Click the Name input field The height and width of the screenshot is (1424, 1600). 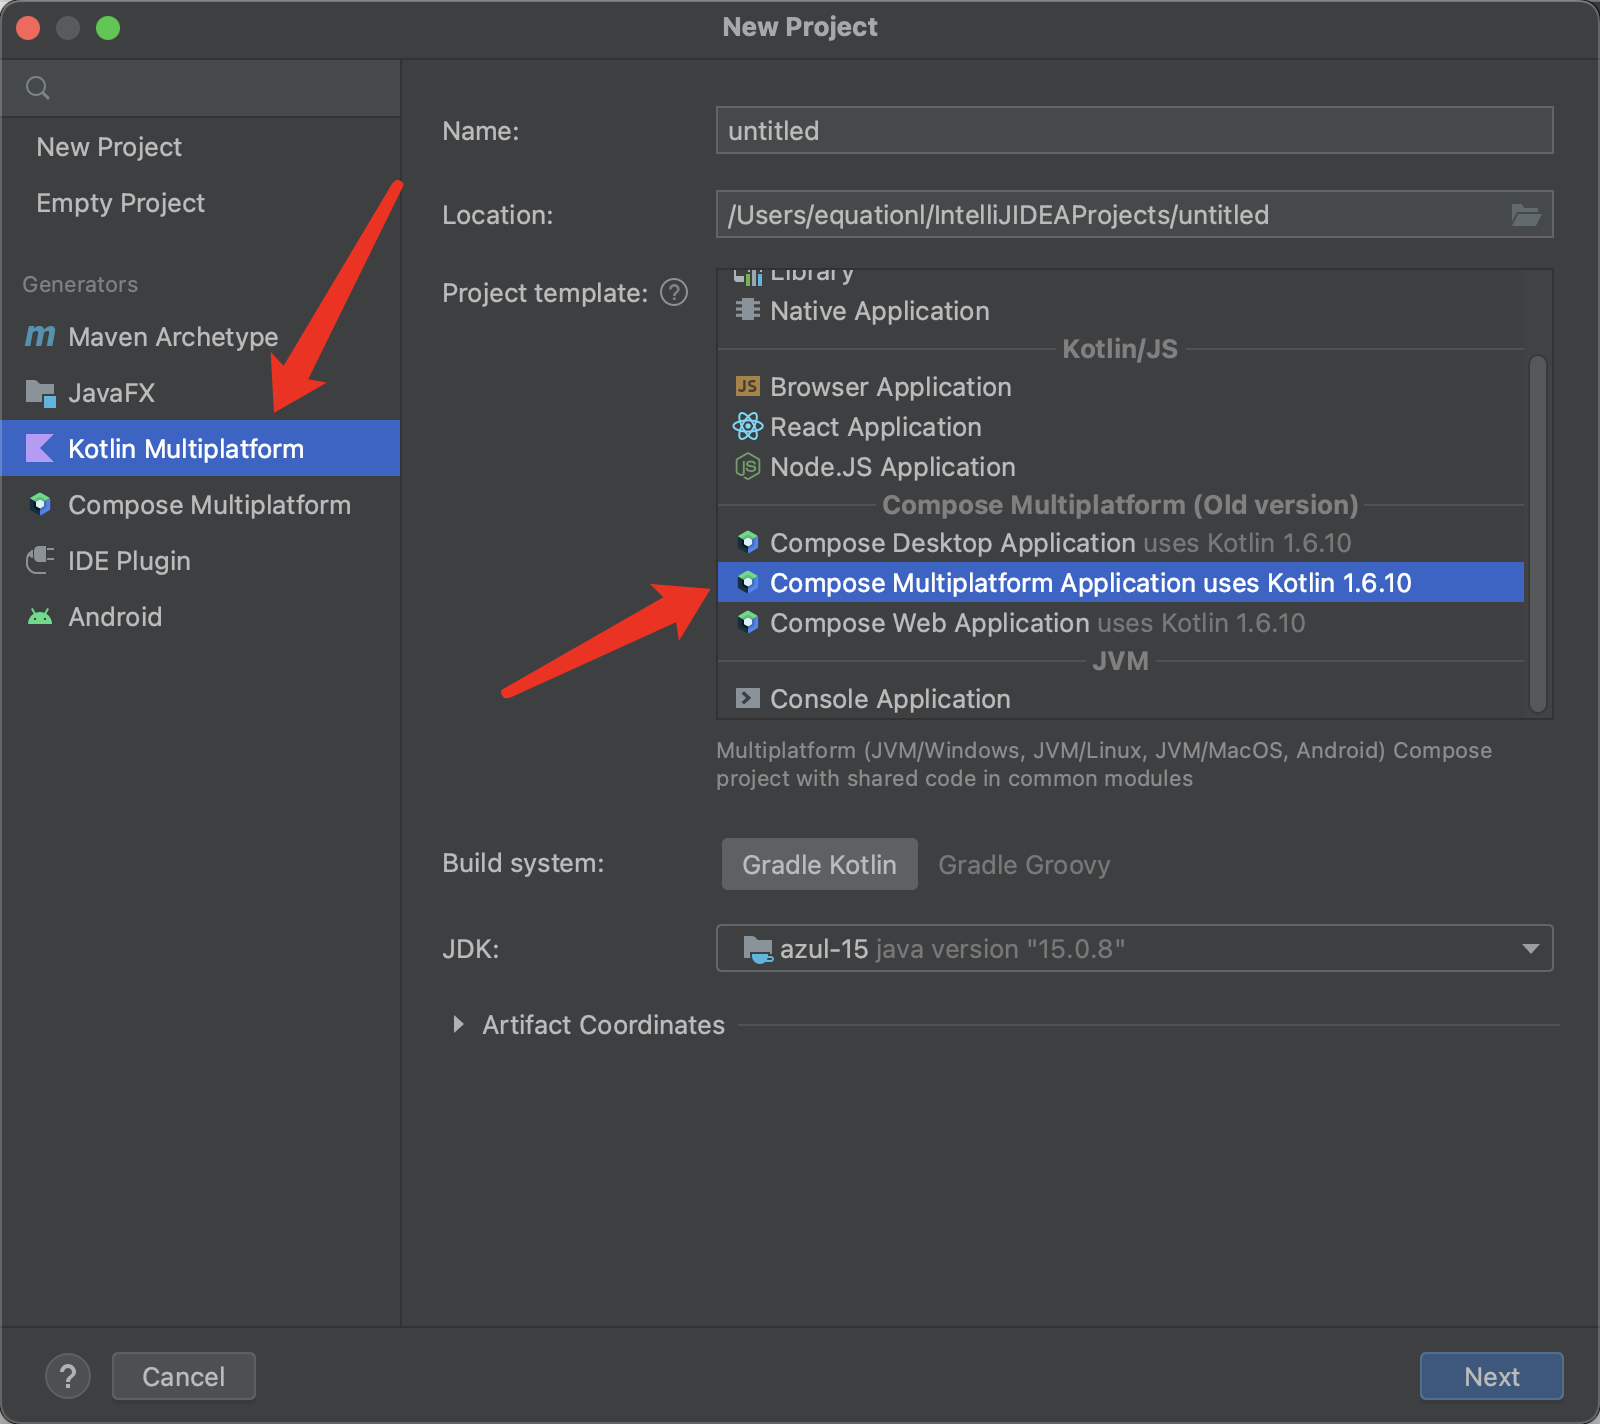tap(1134, 130)
